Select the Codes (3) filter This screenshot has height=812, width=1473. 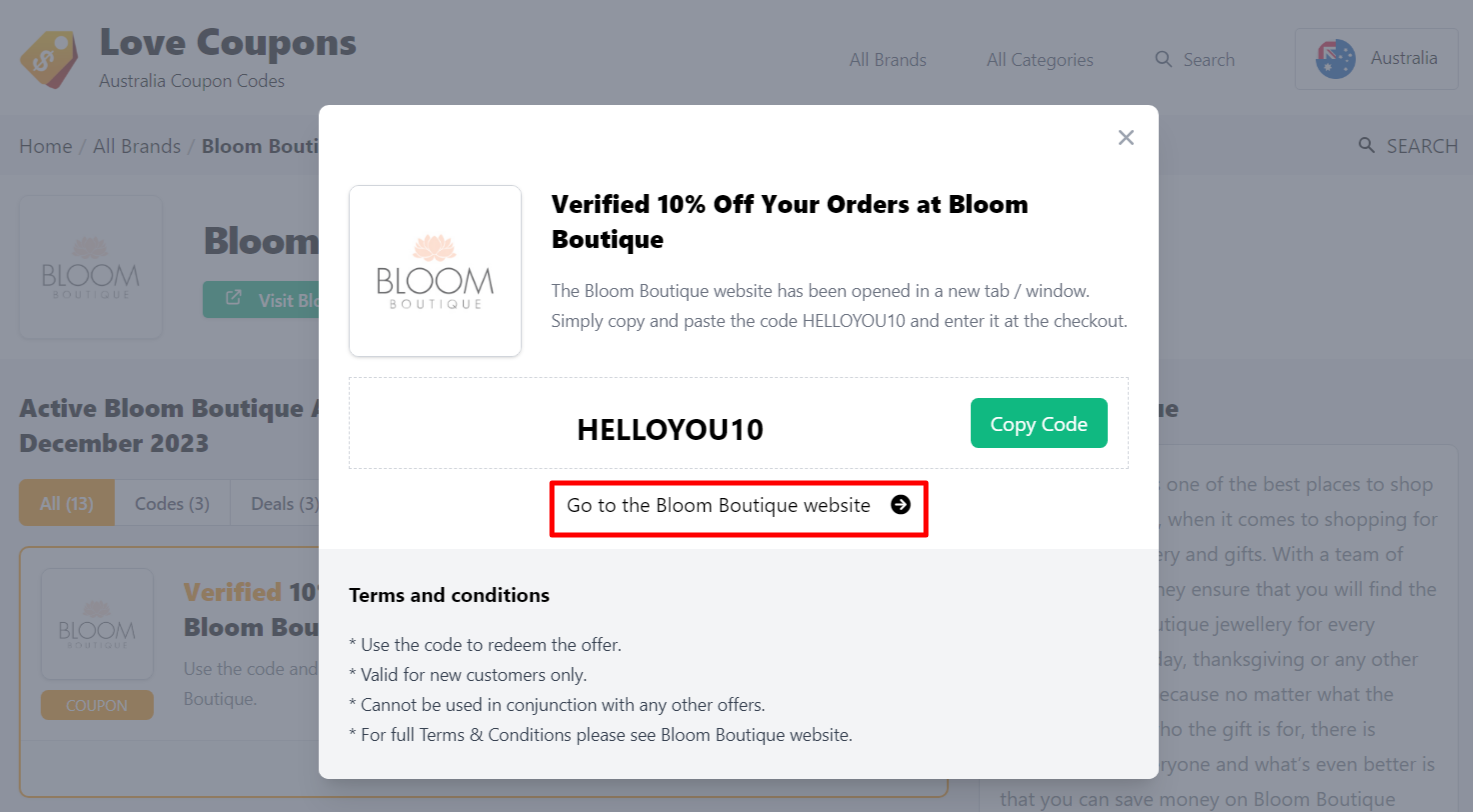click(172, 503)
